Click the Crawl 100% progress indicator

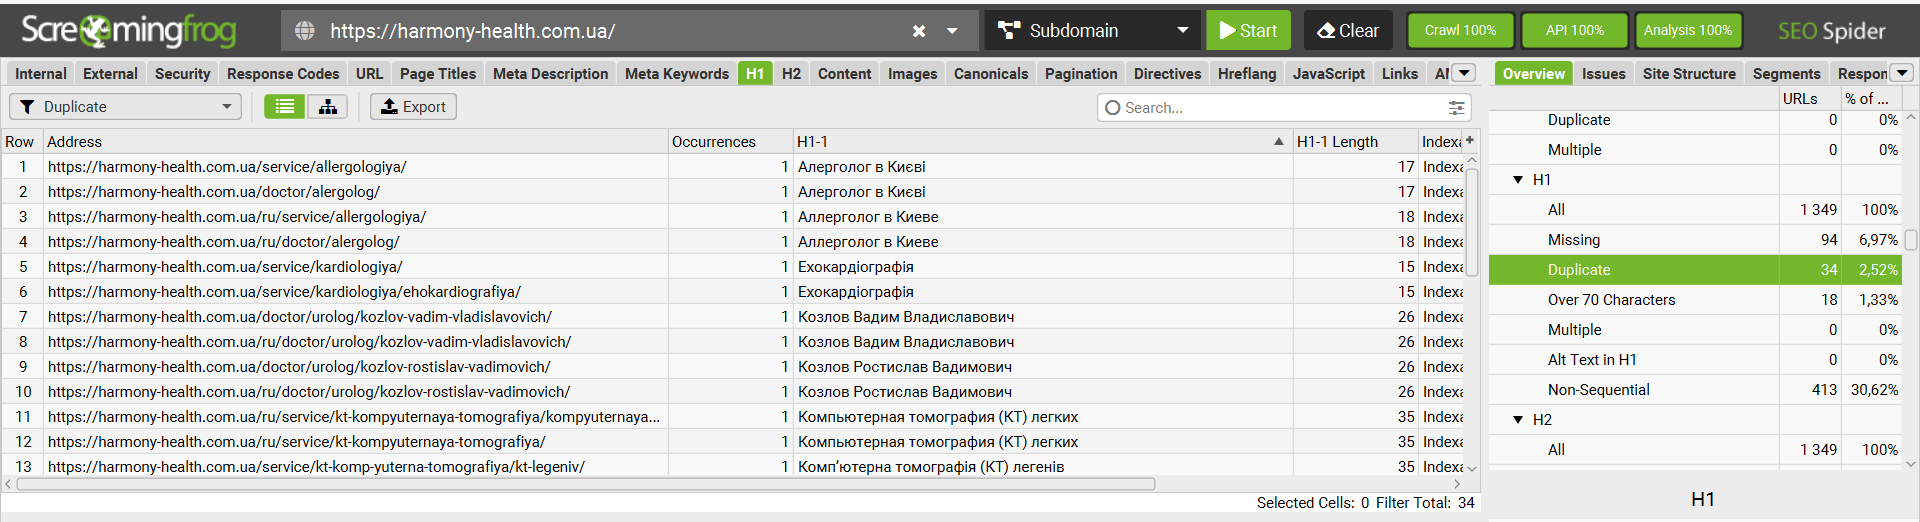(1460, 31)
